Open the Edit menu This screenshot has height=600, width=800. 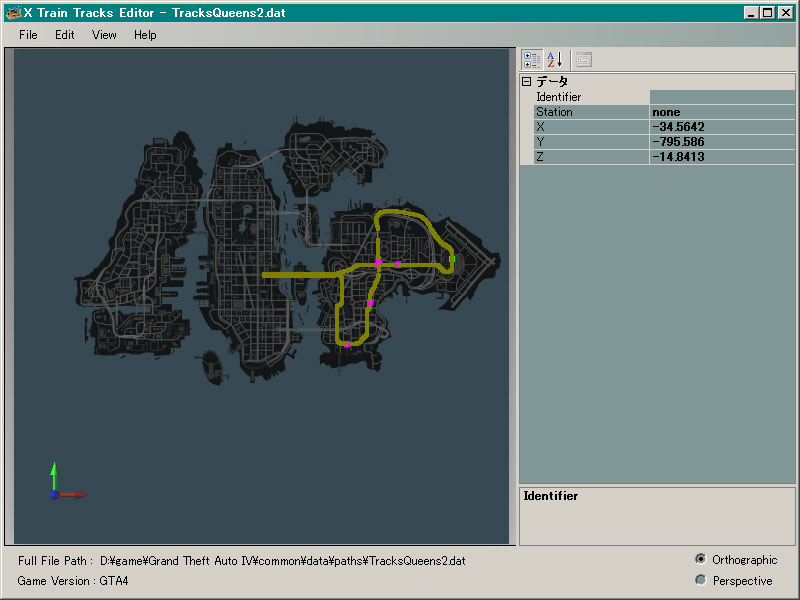(65, 35)
